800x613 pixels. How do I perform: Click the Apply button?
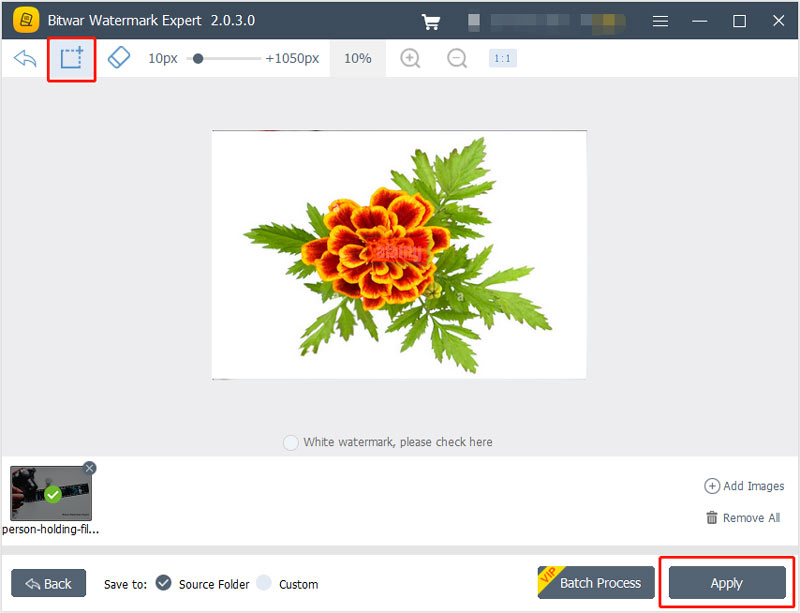(x=727, y=582)
